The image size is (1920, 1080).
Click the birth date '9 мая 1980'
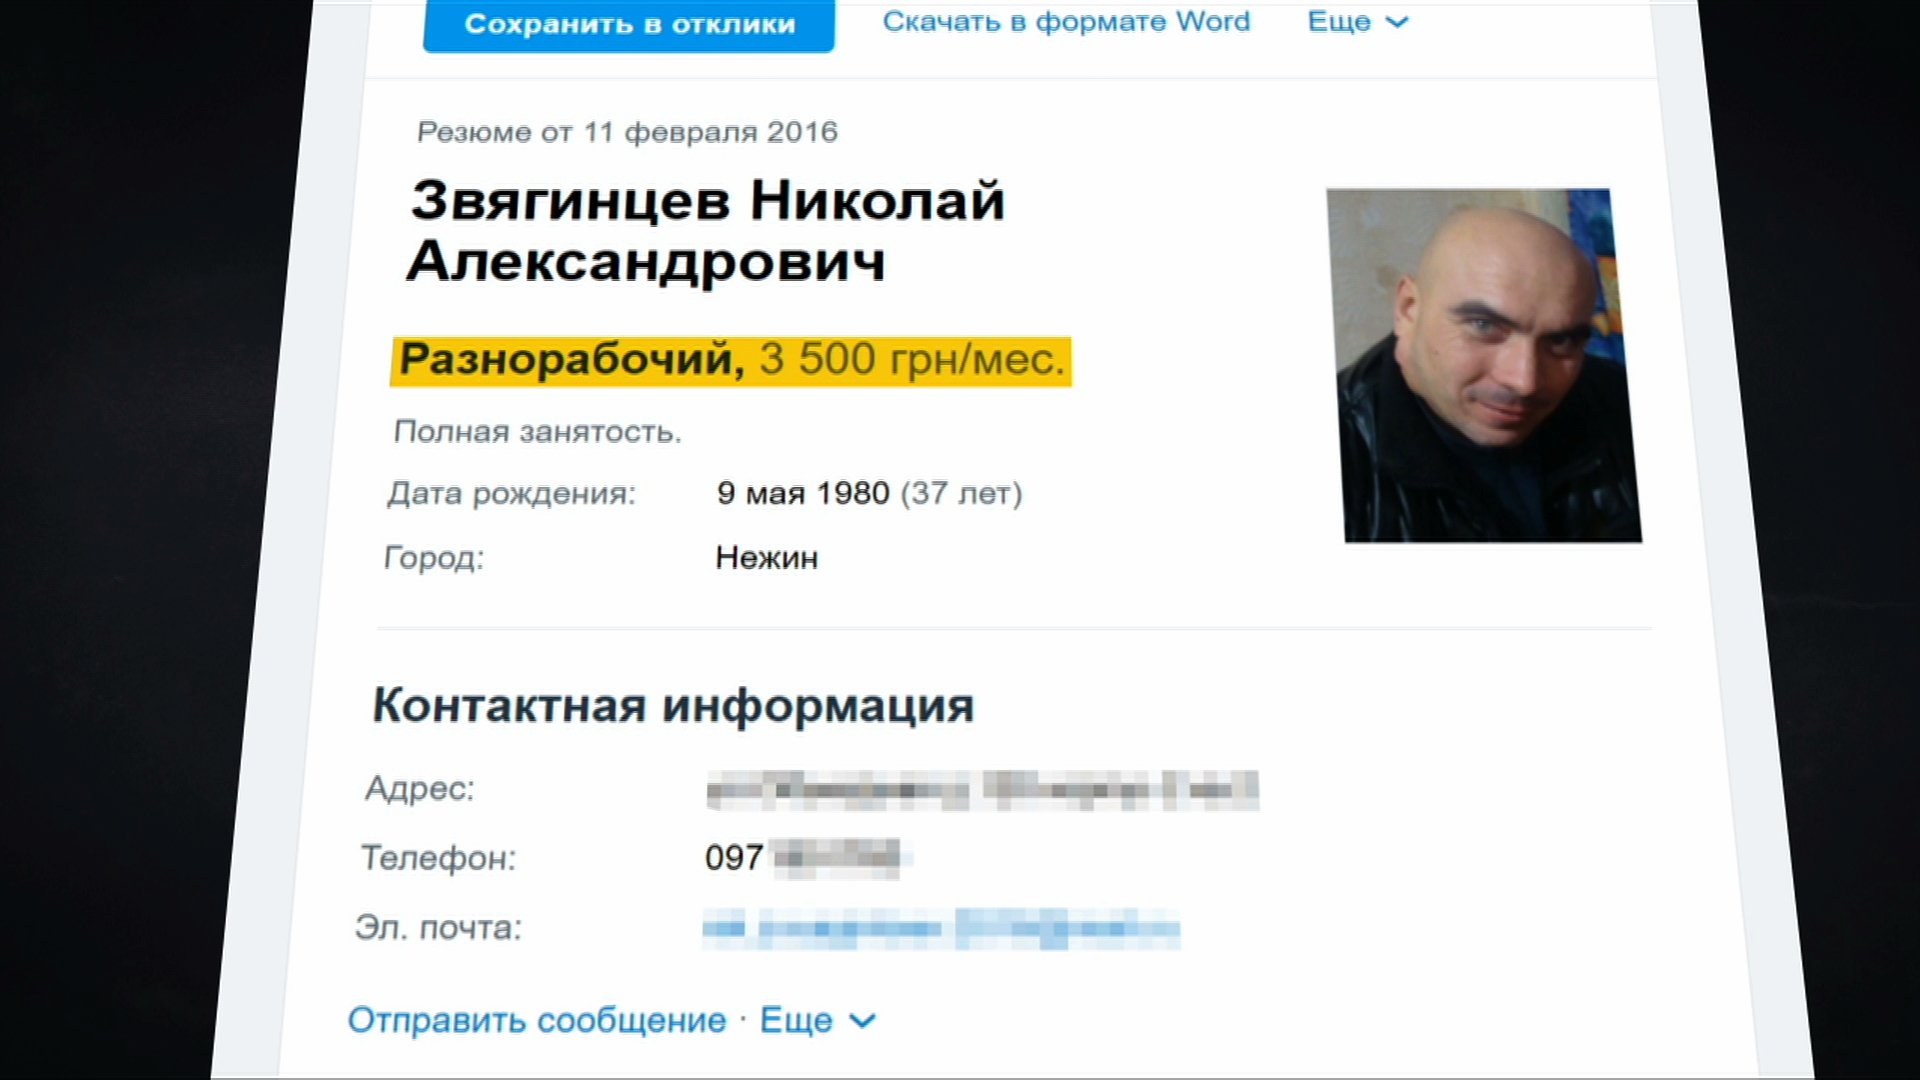coord(803,493)
